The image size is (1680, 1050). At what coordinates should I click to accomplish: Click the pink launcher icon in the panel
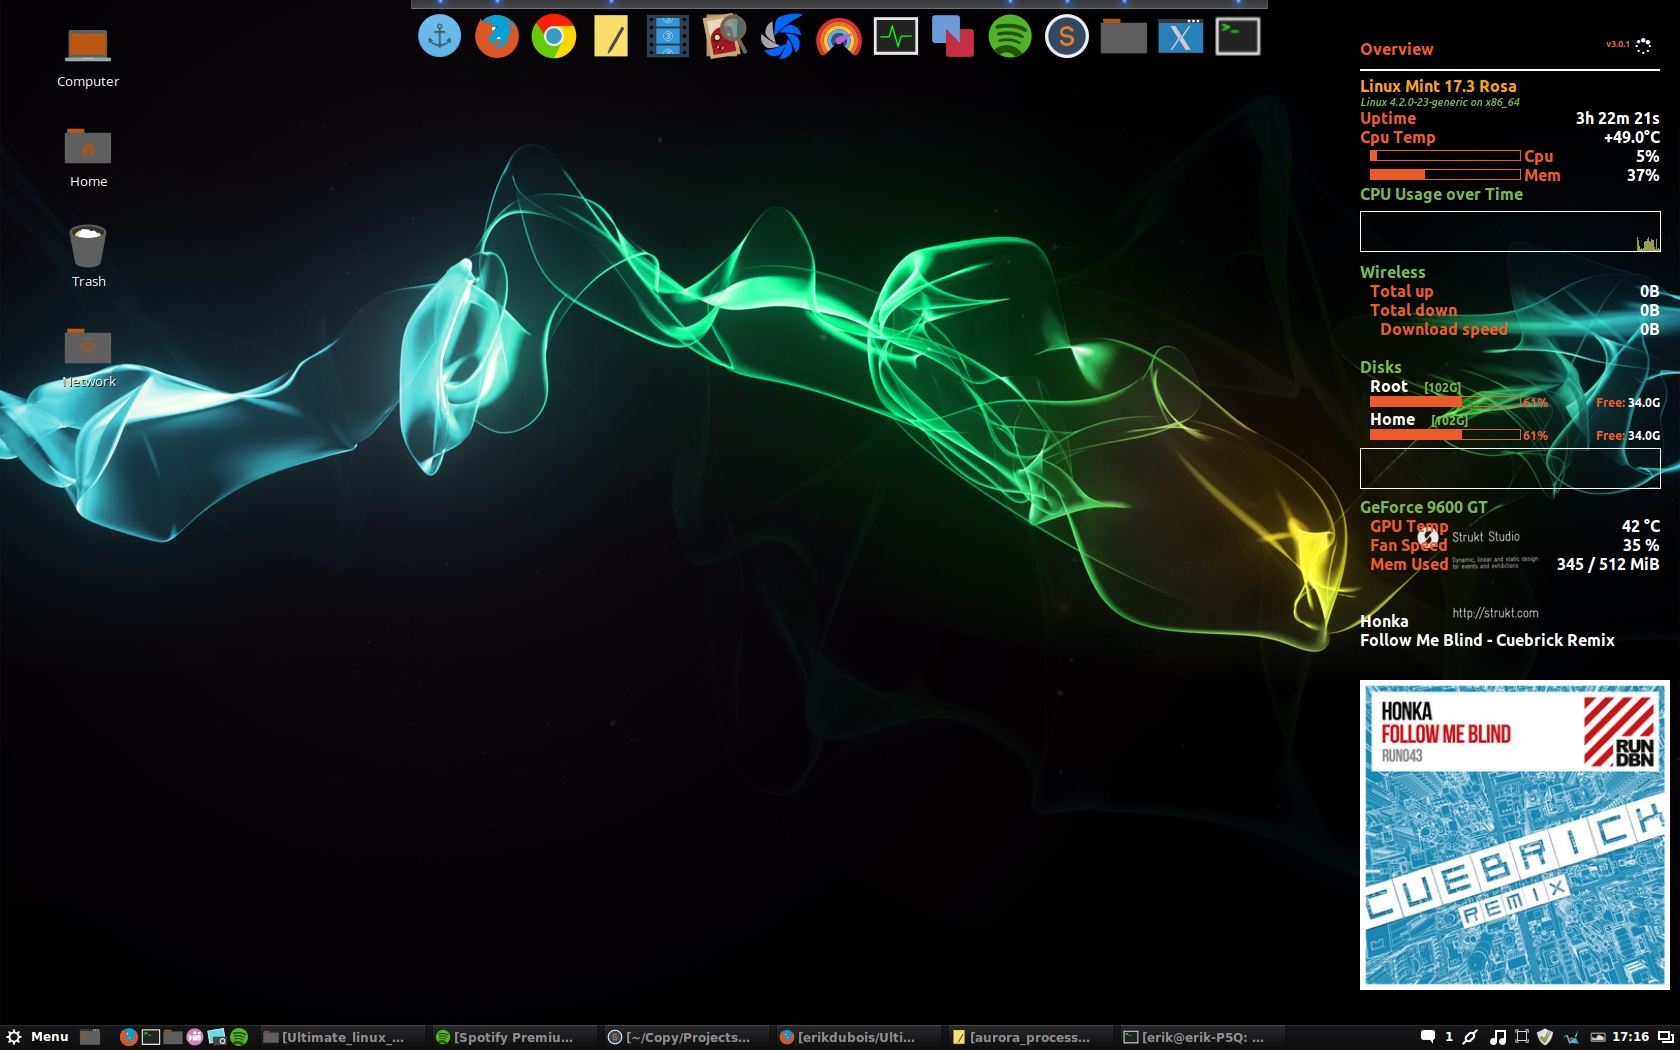coord(194,1037)
